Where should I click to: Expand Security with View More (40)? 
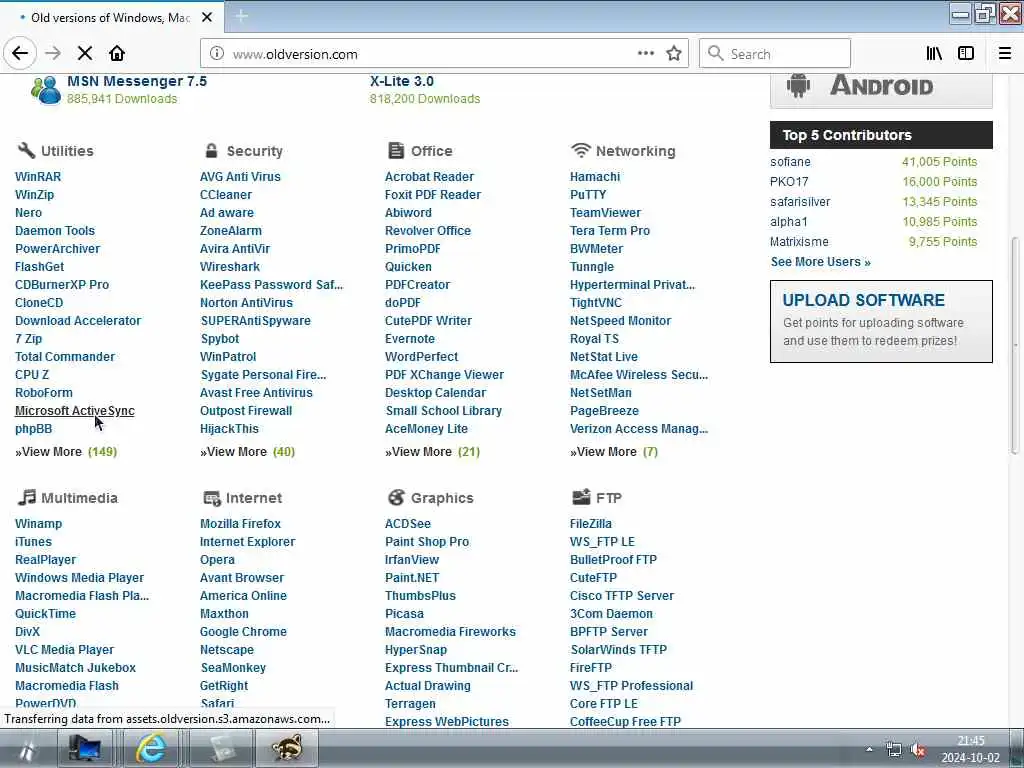pos(248,452)
